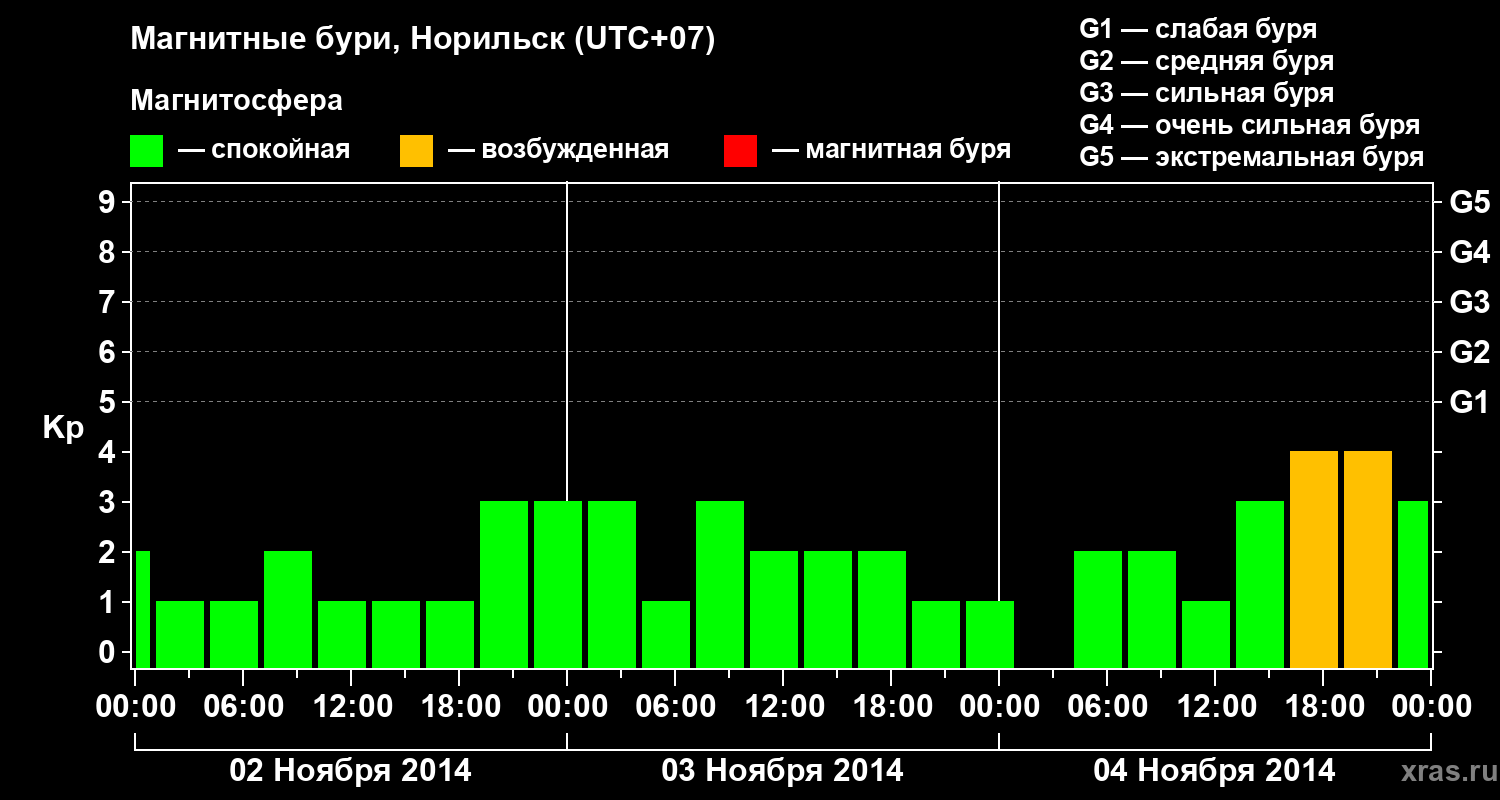Click the orange 'возбужденная' legend swatch
The height and width of the screenshot is (800, 1500).
[x=416, y=151]
